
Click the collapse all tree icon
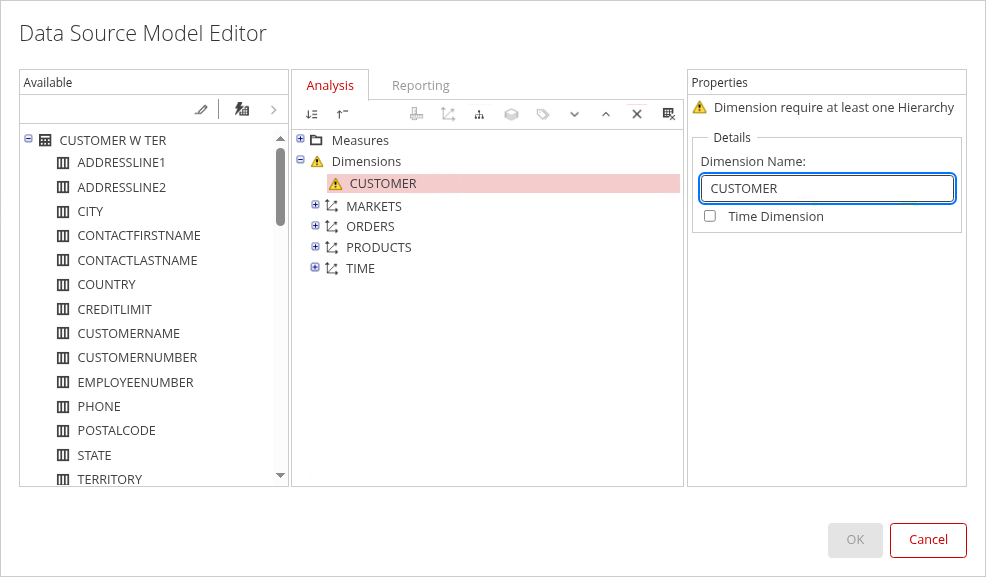342,115
